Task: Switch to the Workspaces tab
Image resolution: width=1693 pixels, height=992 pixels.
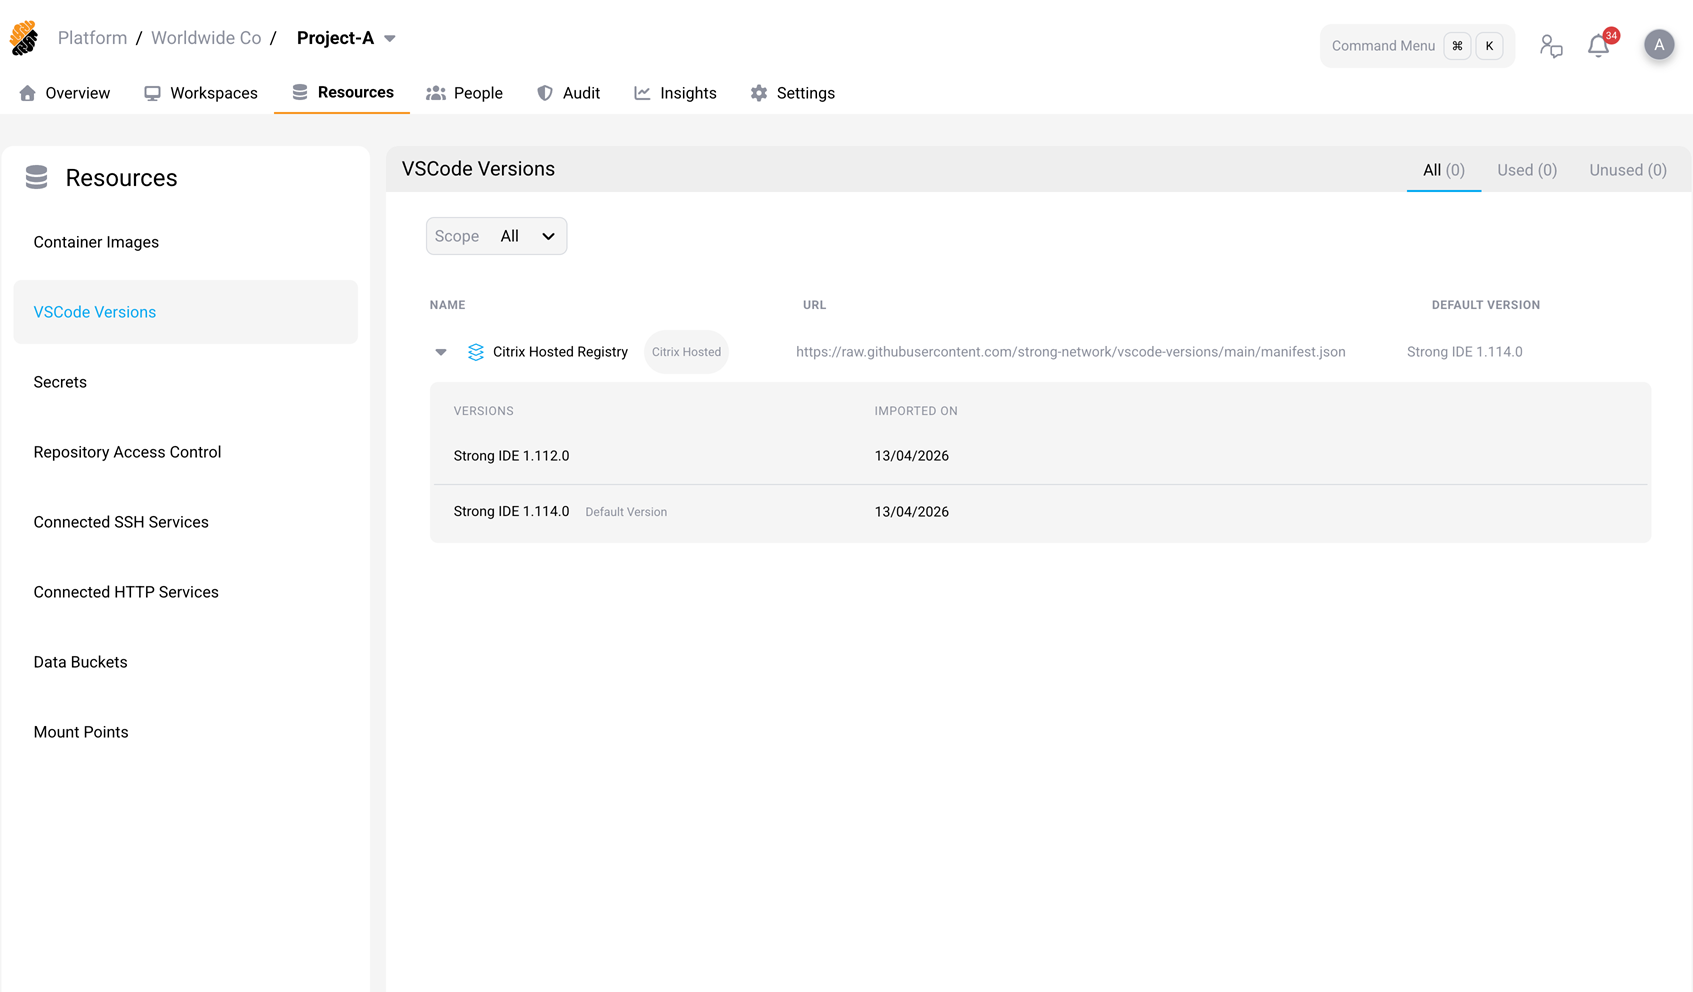Action: coord(201,93)
